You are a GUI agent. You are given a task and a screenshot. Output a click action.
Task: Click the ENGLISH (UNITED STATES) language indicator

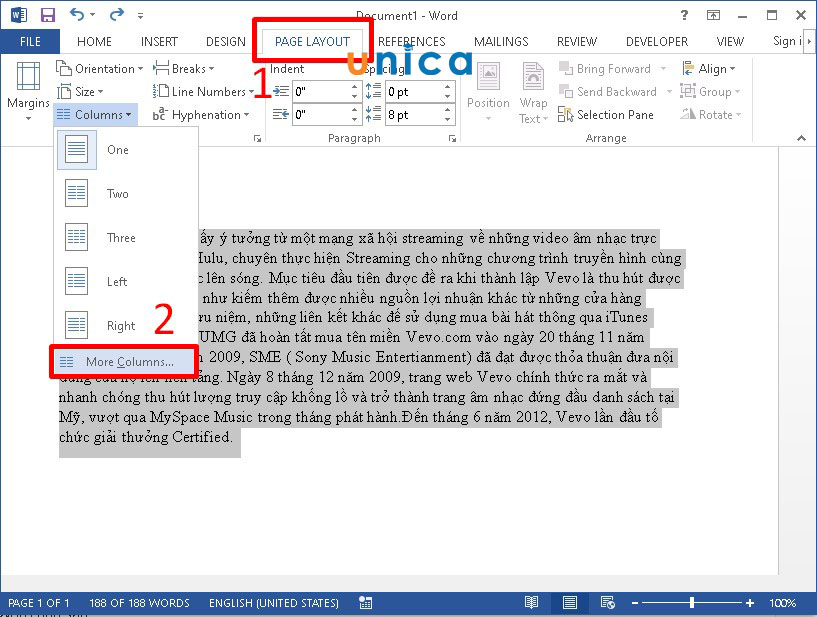[x=274, y=603]
